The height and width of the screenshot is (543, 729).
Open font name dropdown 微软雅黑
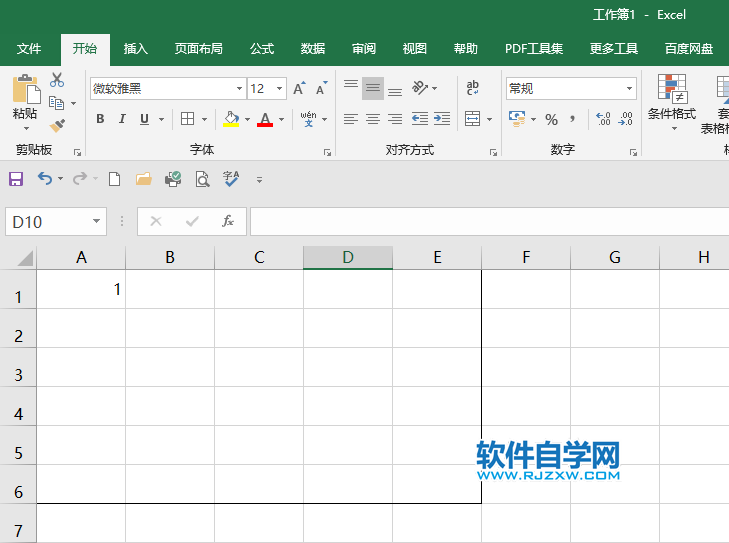[239, 88]
